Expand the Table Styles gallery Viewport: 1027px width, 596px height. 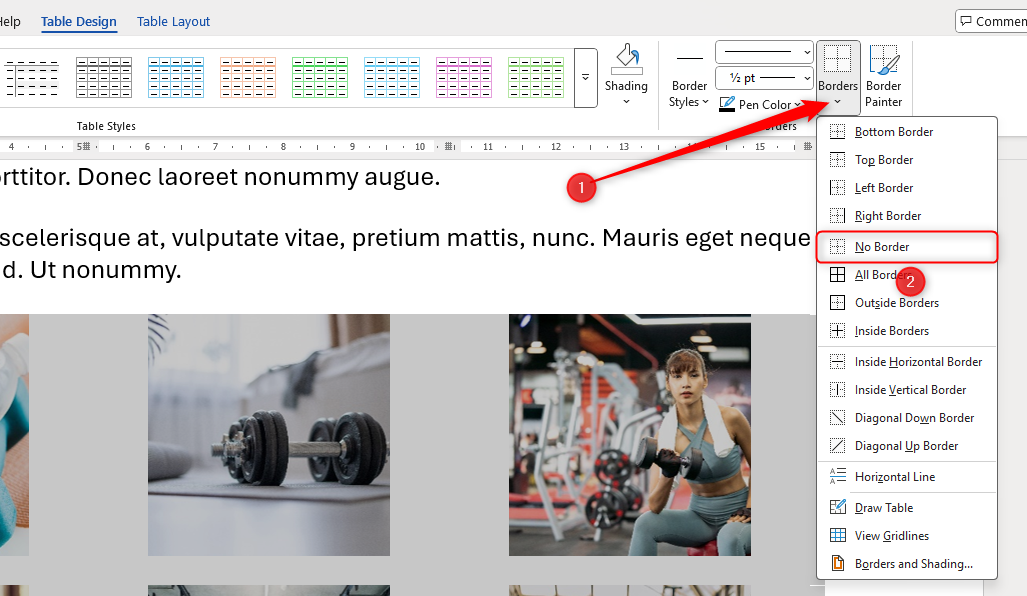pyautogui.click(x=586, y=77)
